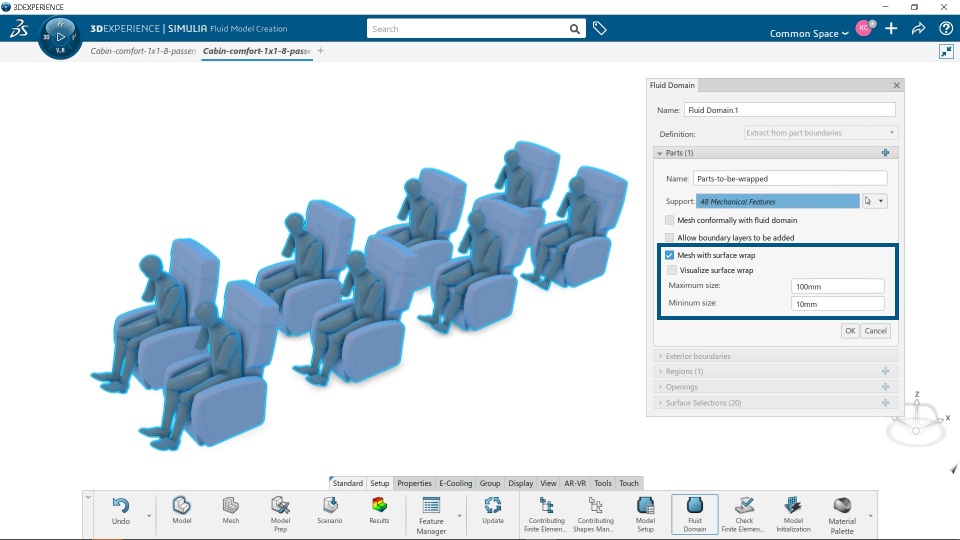Collapse the Parts (1) section
The image size is (960, 540).
coord(660,153)
